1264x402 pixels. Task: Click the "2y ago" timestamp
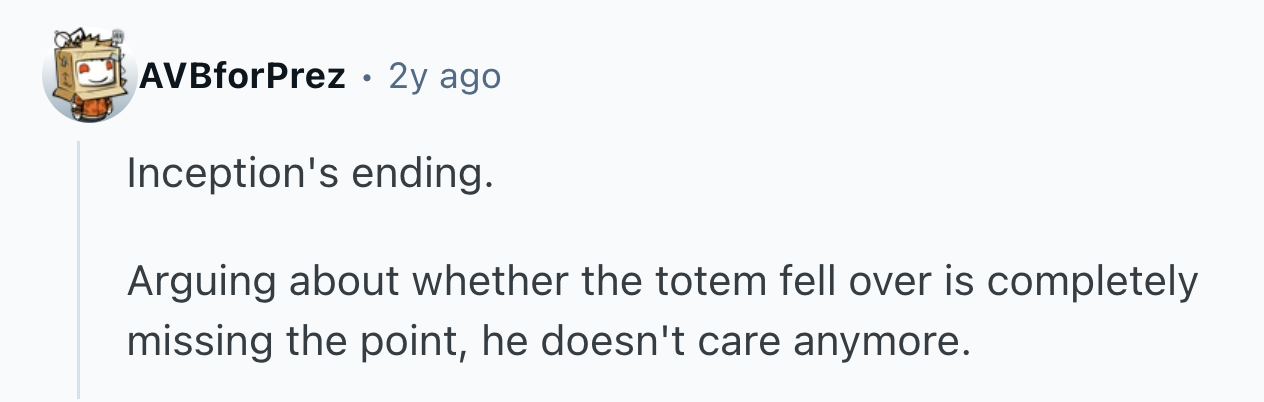pos(444,76)
